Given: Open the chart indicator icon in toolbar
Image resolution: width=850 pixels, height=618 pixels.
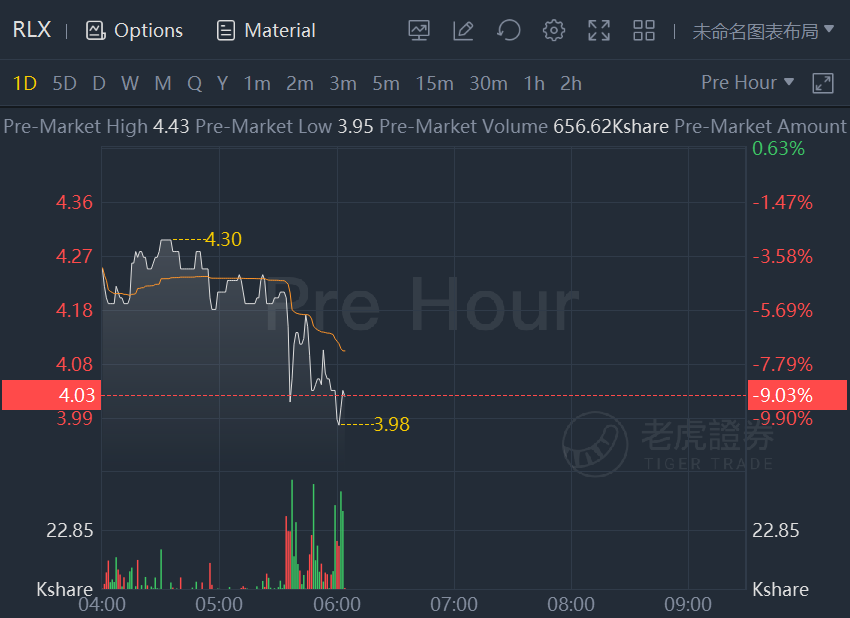Looking at the screenshot, I should (x=418, y=30).
